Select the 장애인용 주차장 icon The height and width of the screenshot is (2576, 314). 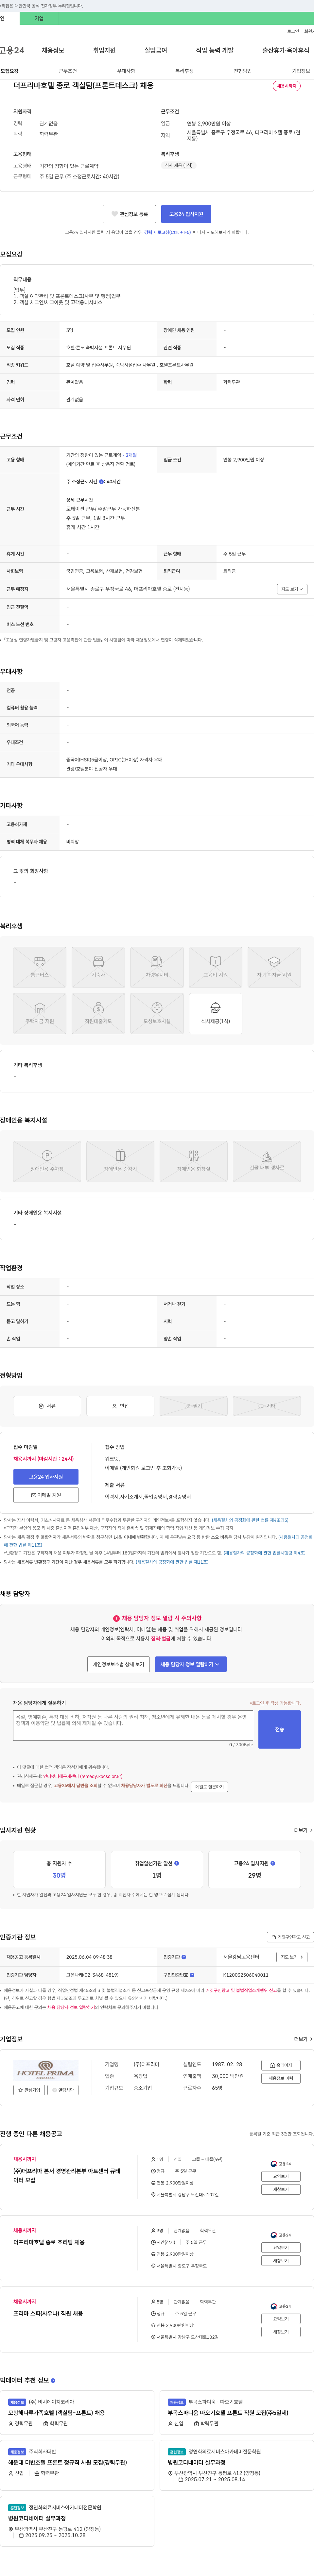[x=47, y=1161]
